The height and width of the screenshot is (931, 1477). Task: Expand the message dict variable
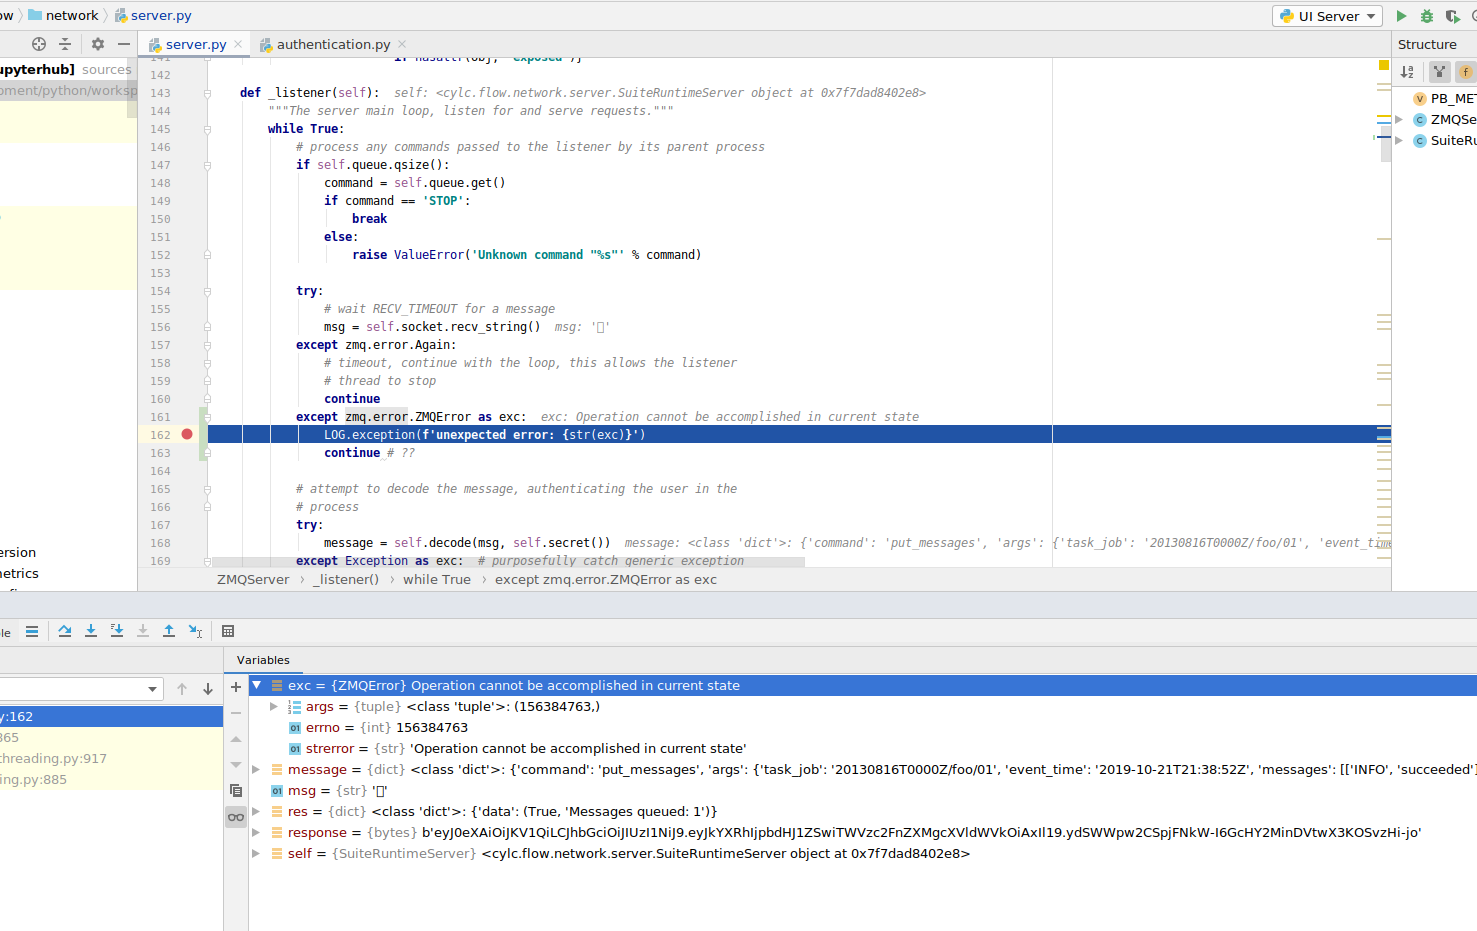click(x=256, y=769)
